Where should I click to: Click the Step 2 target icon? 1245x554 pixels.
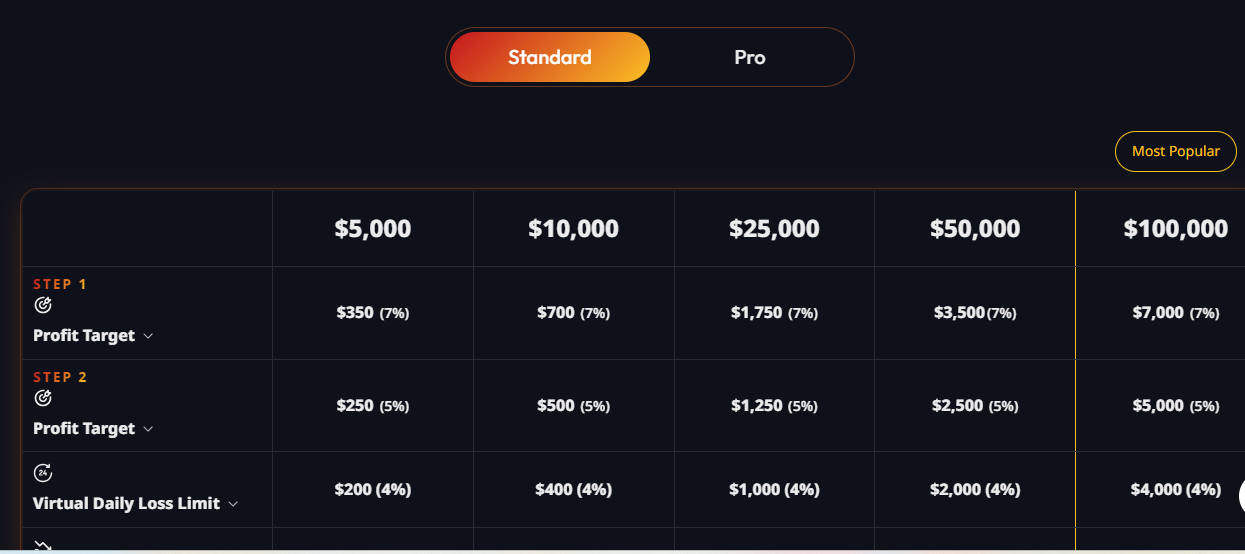coord(42,398)
